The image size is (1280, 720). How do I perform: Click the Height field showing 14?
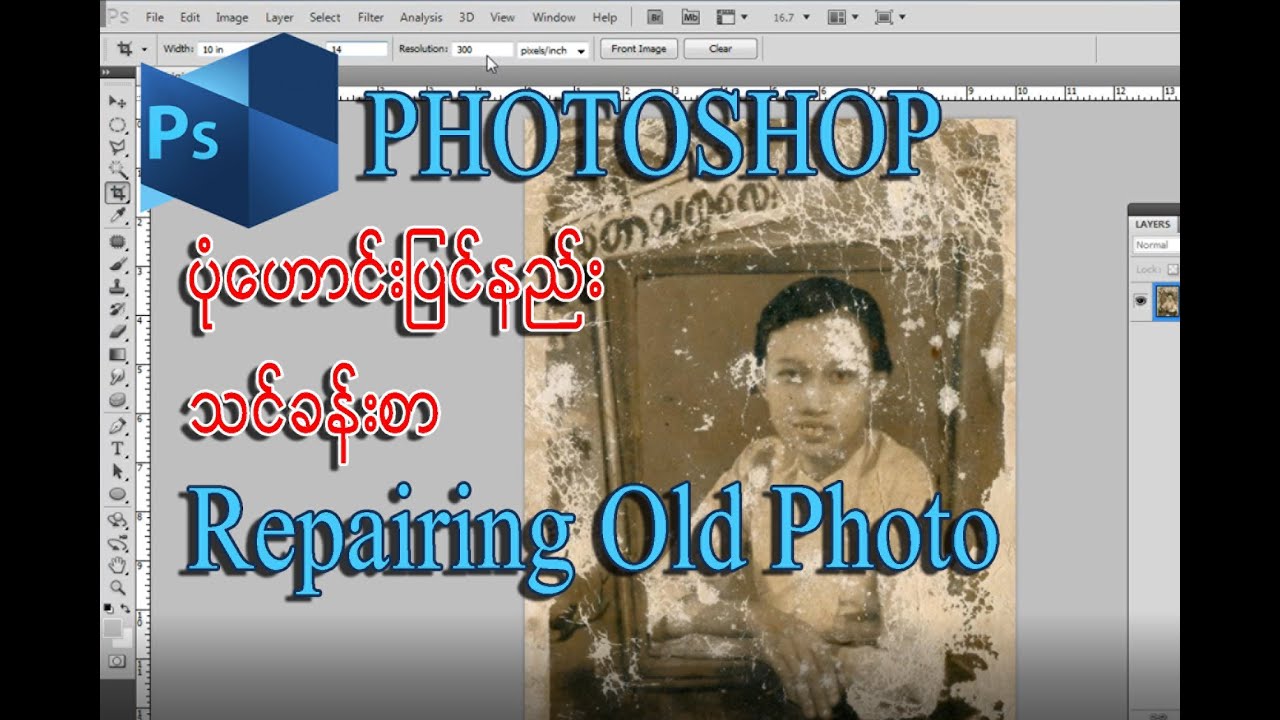tap(356, 49)
